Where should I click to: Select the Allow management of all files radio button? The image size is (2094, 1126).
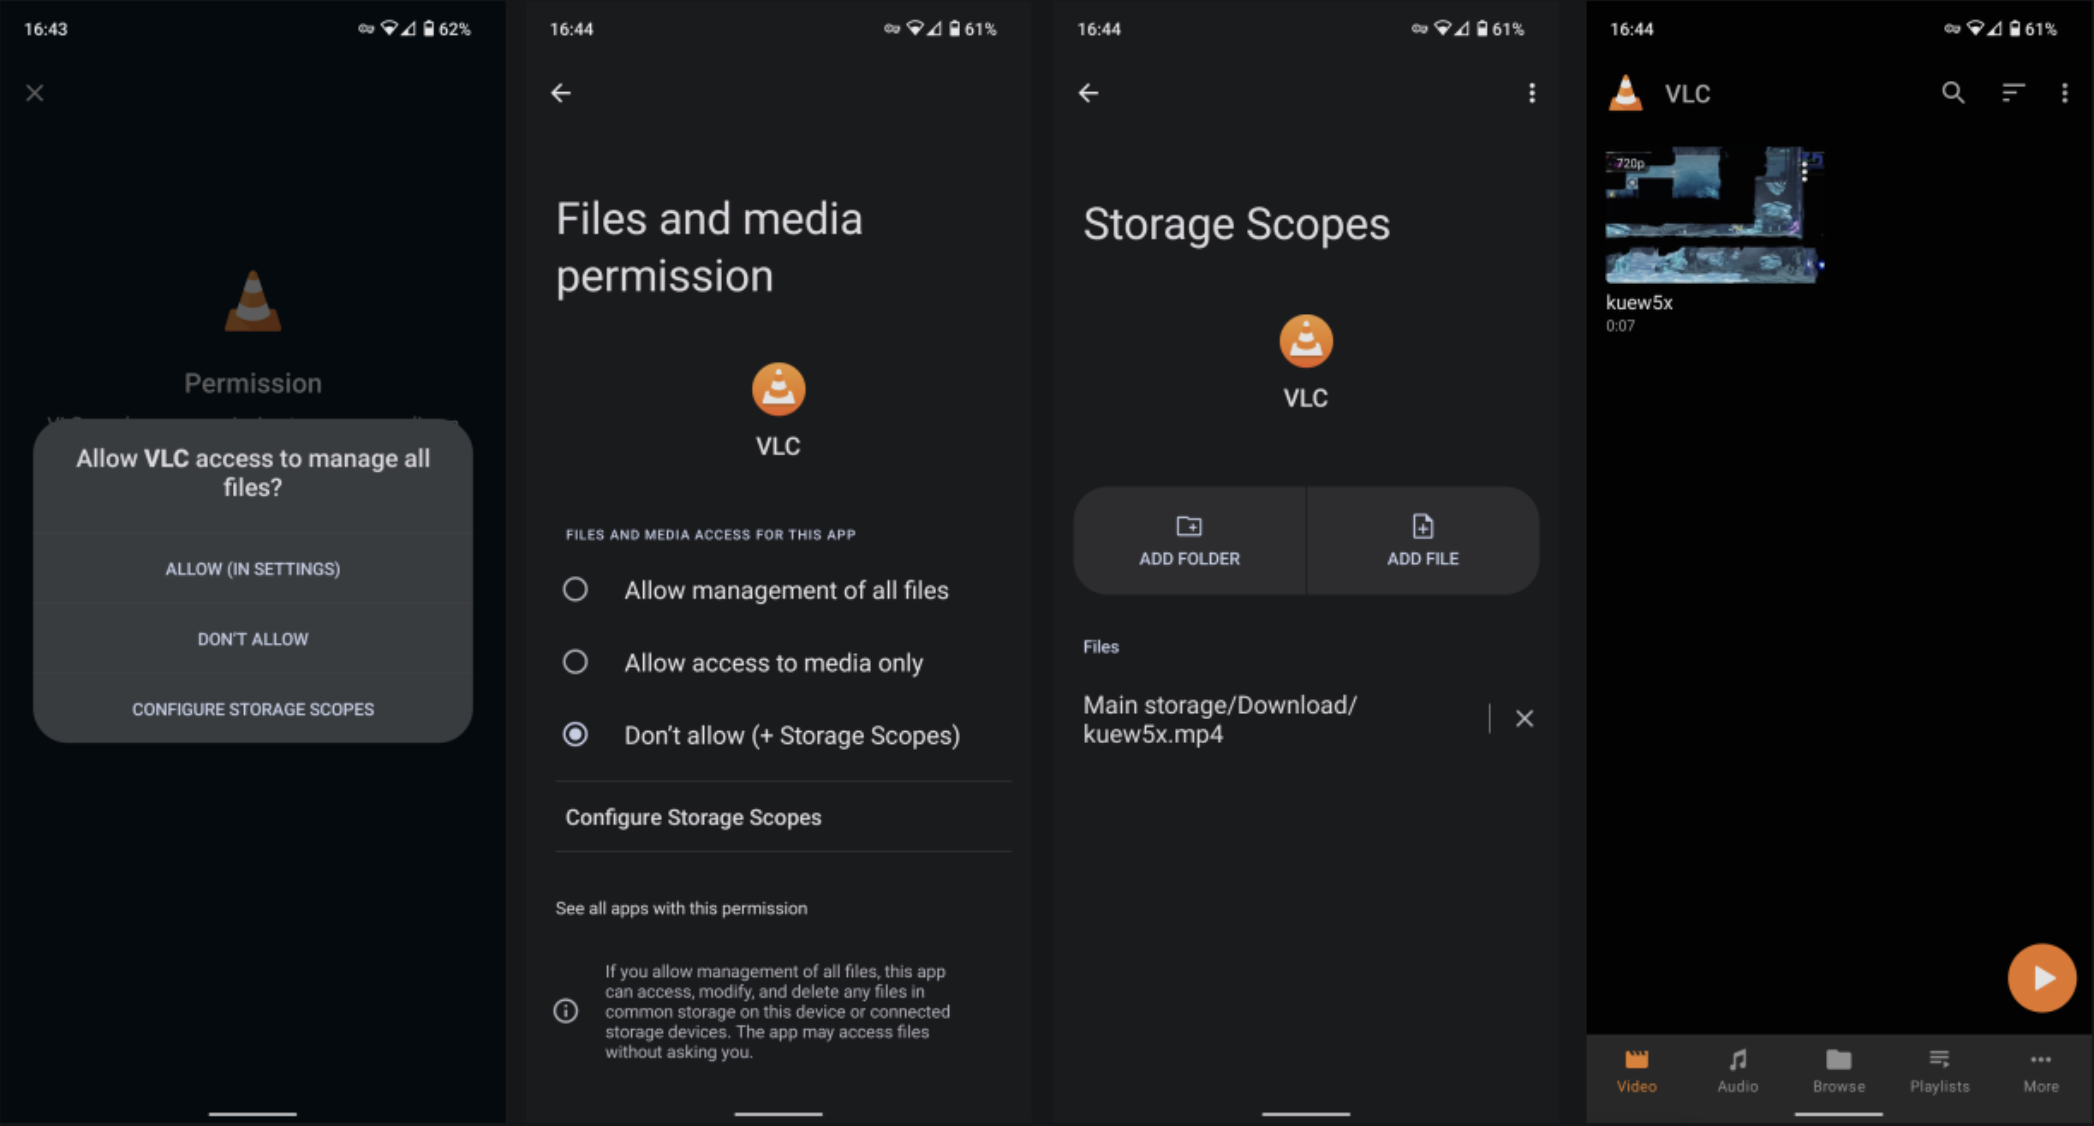576,589
